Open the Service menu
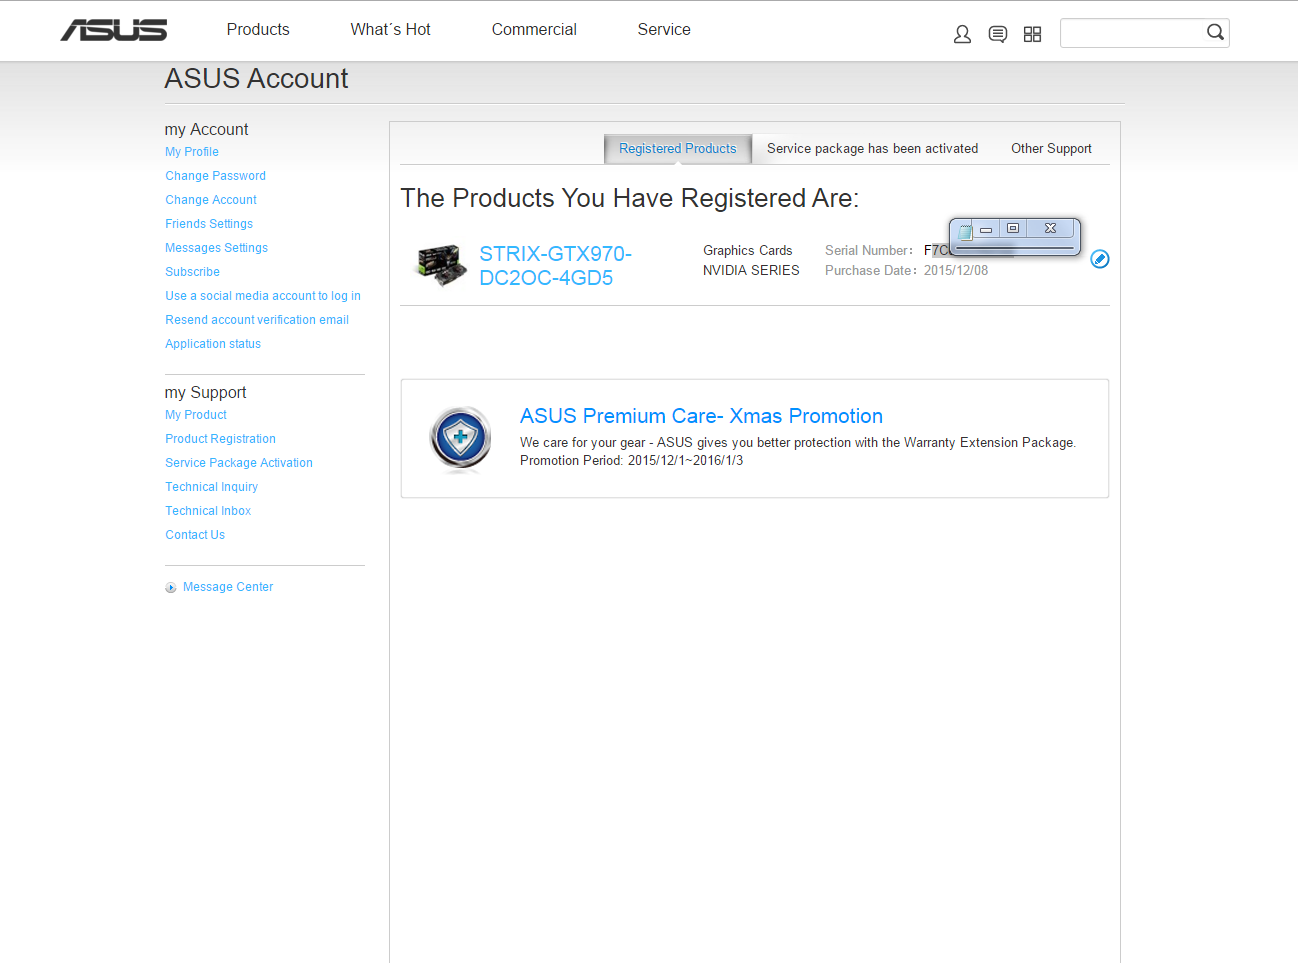The image size is (1298, 963). point(664,30)
